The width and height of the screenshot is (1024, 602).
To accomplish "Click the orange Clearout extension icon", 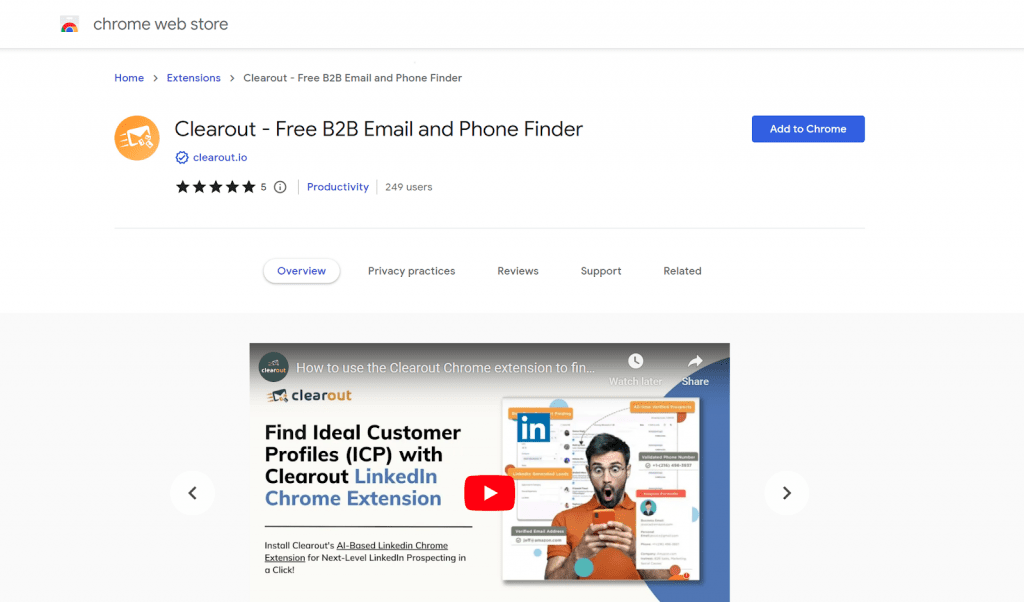I will 137,138.
